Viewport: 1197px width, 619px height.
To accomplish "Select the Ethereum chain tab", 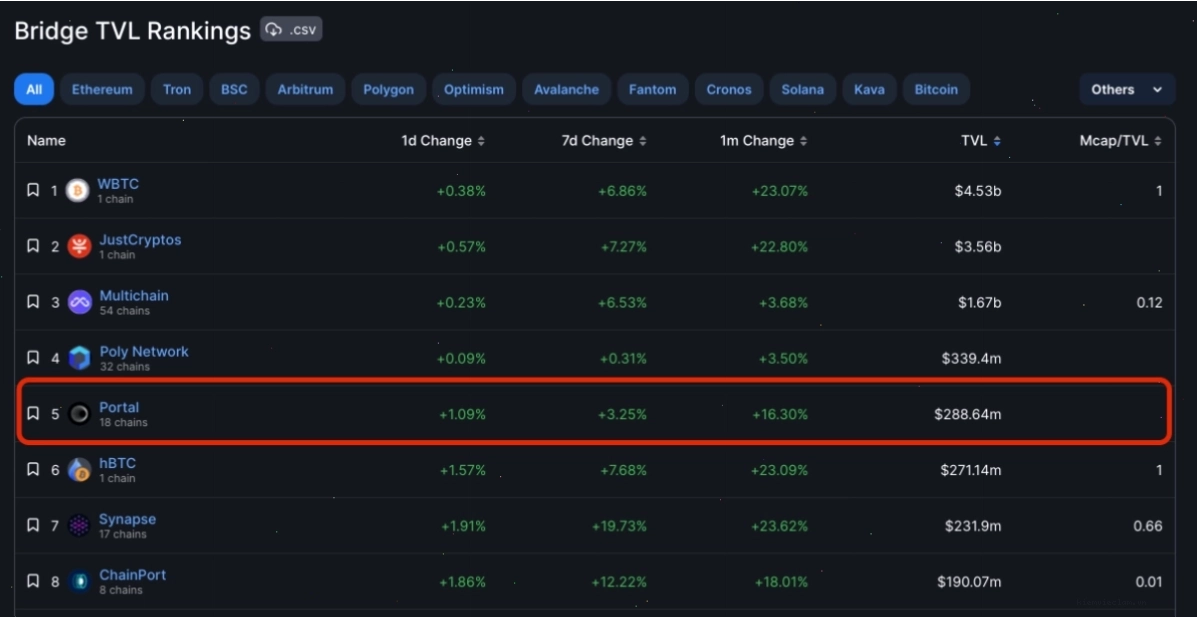I will click(x=102, y=89).
